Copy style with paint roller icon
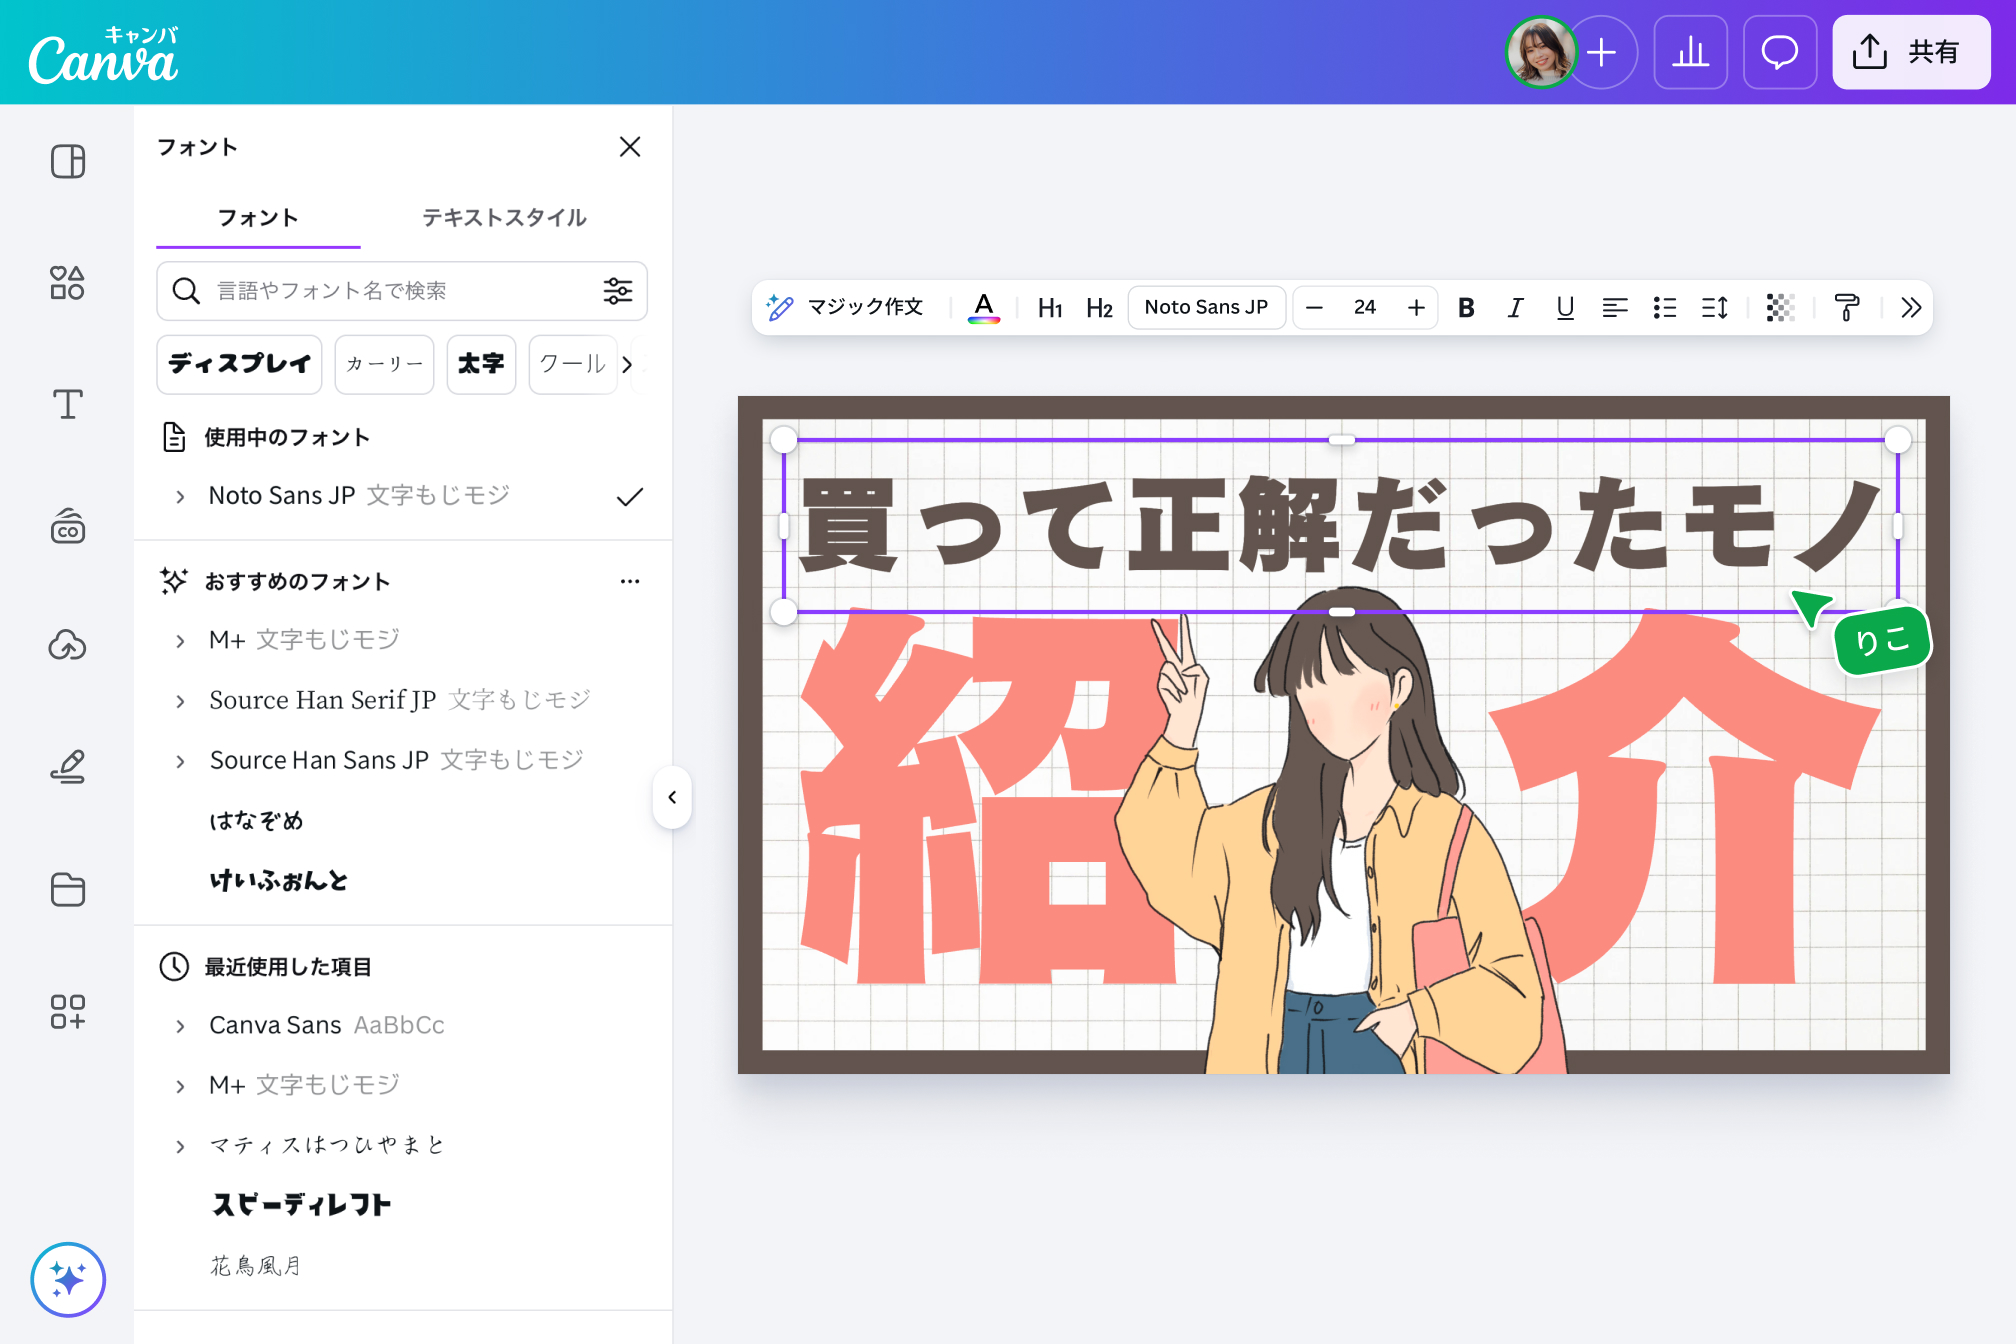The height and width of the screenshot is (1344, 2016). tap(1847, 308)
